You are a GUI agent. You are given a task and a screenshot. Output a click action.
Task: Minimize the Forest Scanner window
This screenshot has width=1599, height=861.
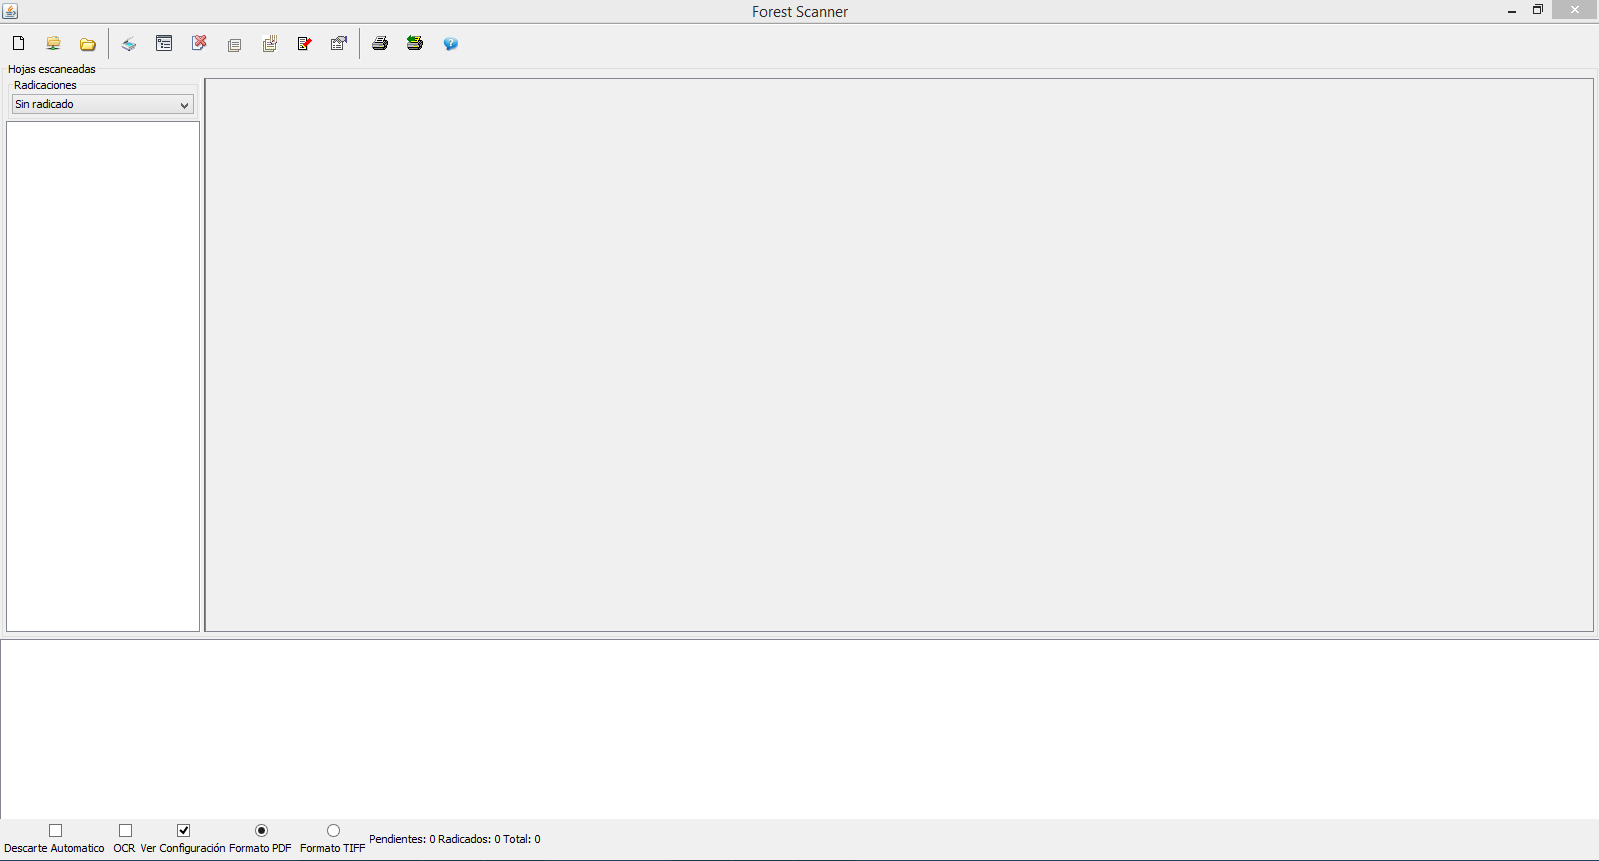click(x=1512, y=10)
